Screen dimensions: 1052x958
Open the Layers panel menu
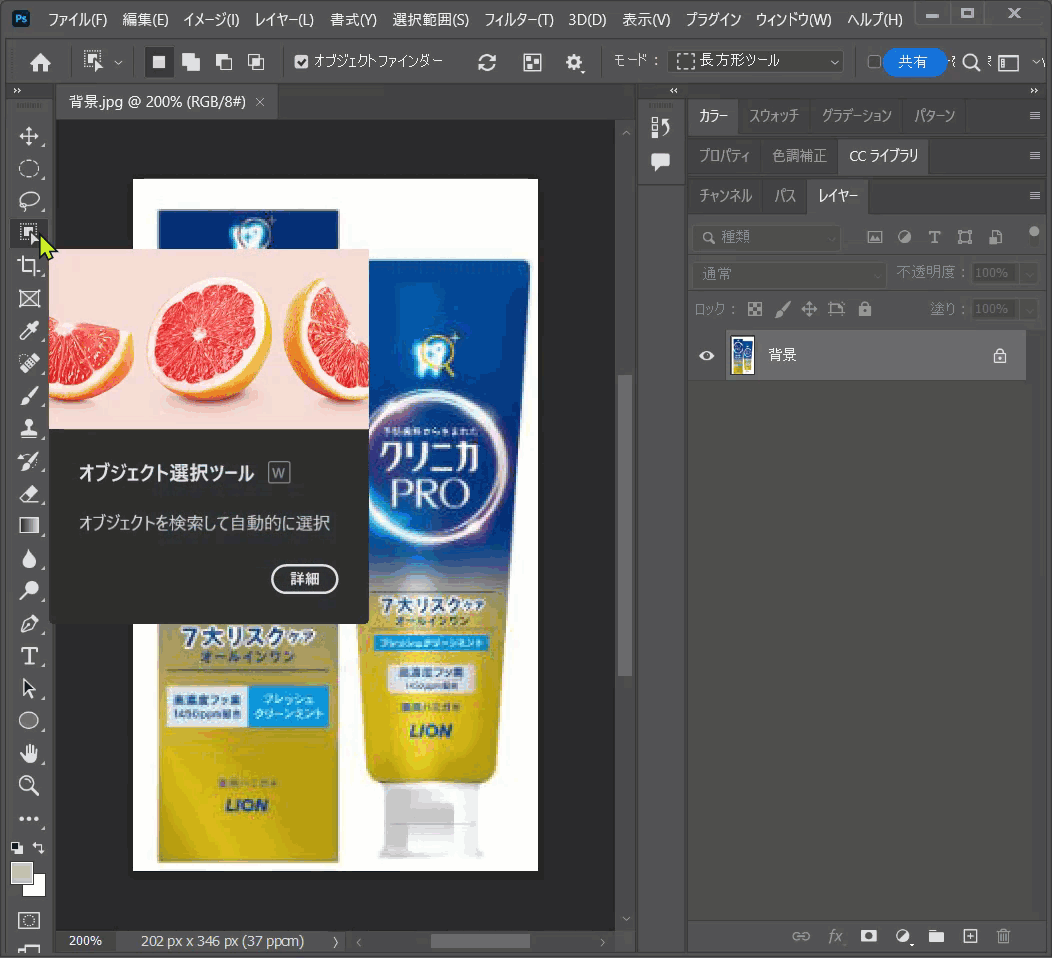(x=1035, y=195)
